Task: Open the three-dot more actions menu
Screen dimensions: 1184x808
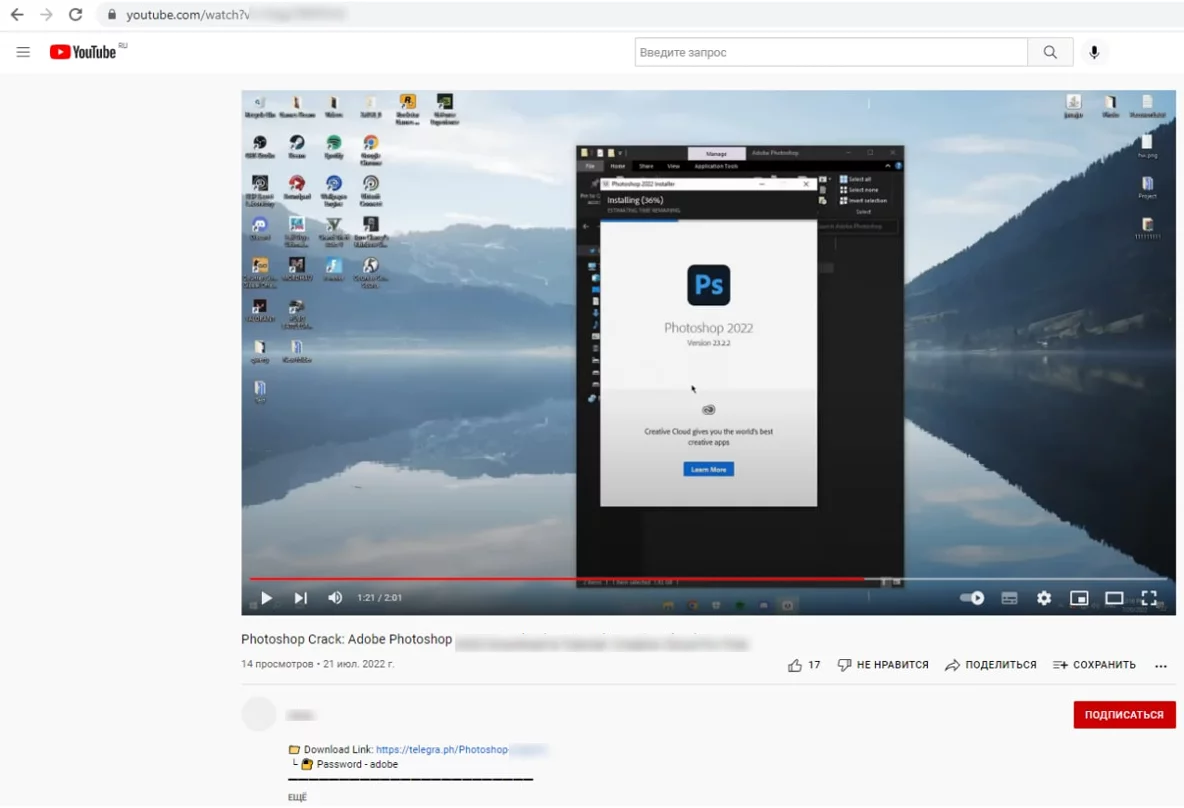Action: [x=1161, y=665]
